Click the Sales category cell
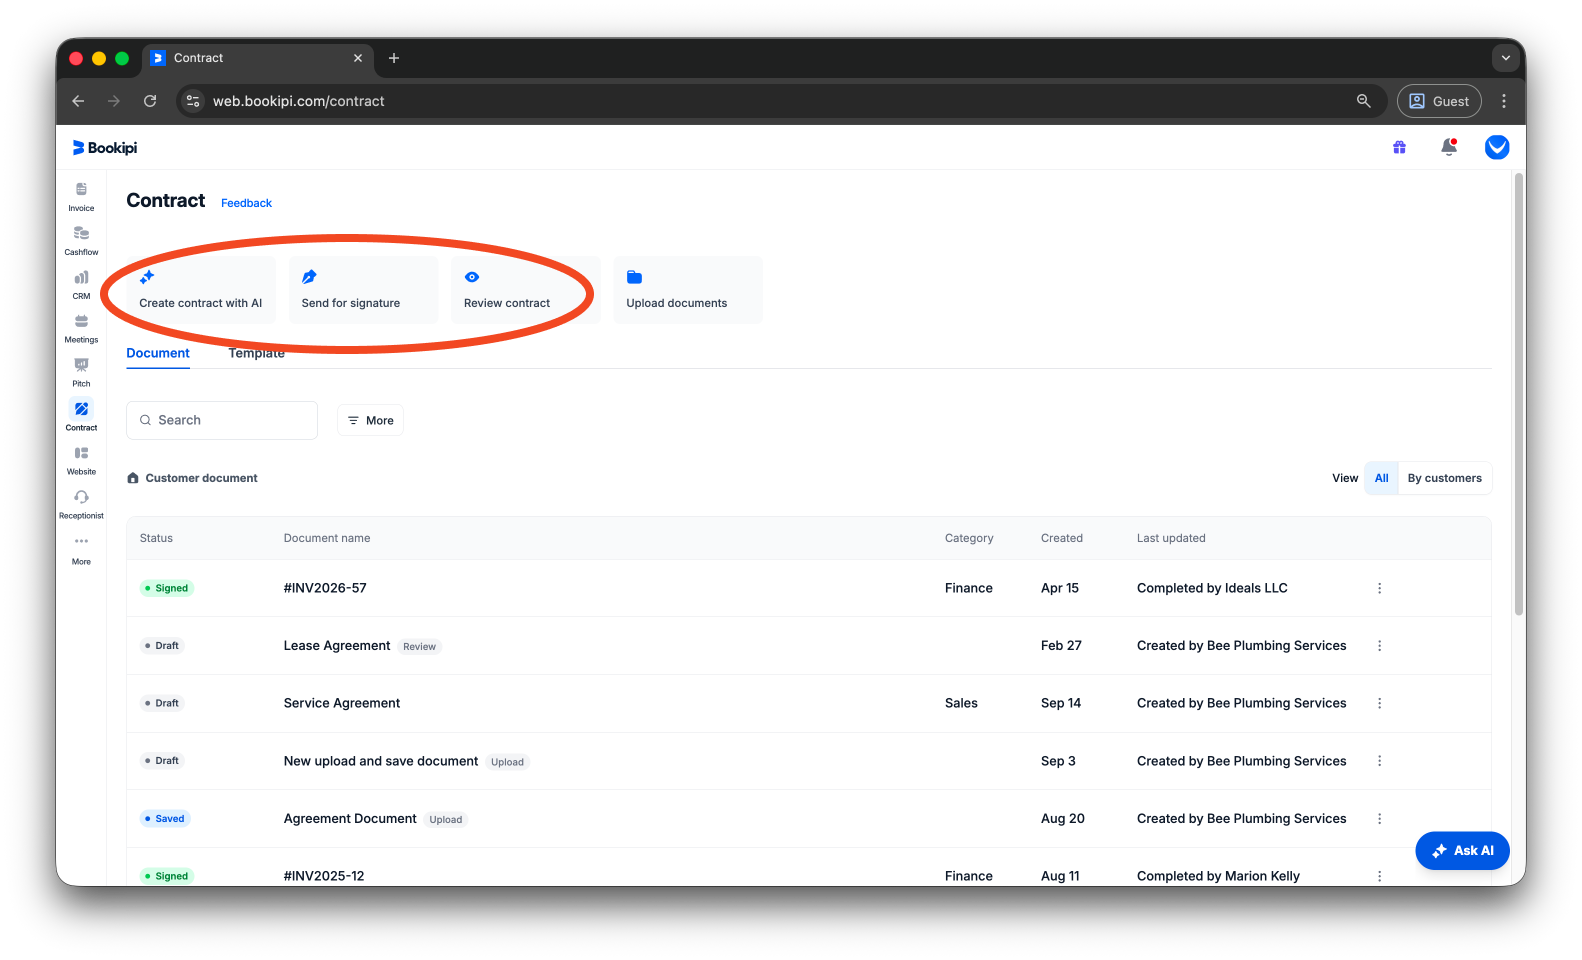The image size is (1582, 960). pos(961,703)
